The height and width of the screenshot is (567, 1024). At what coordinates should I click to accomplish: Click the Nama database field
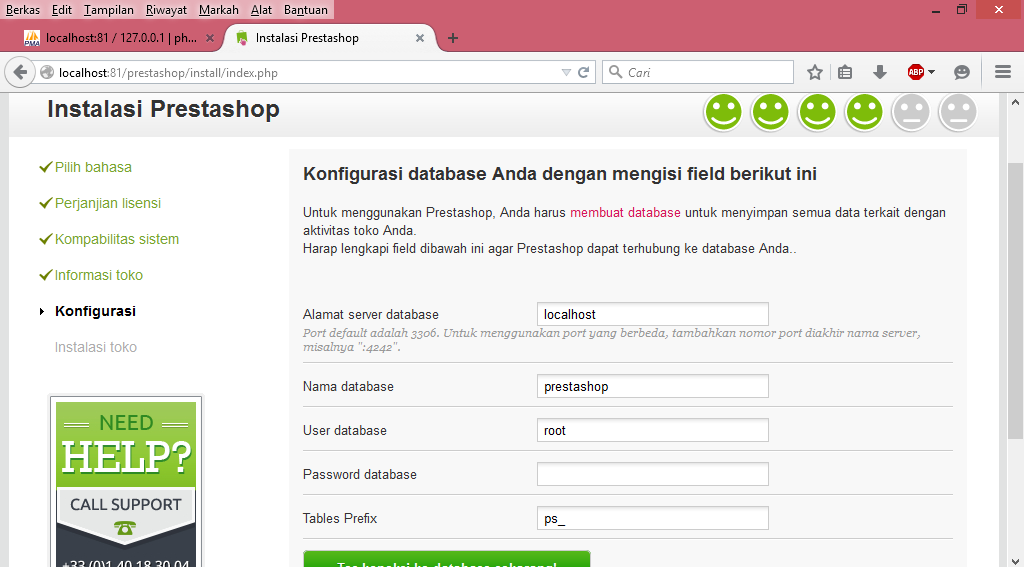tap(652, 386)
